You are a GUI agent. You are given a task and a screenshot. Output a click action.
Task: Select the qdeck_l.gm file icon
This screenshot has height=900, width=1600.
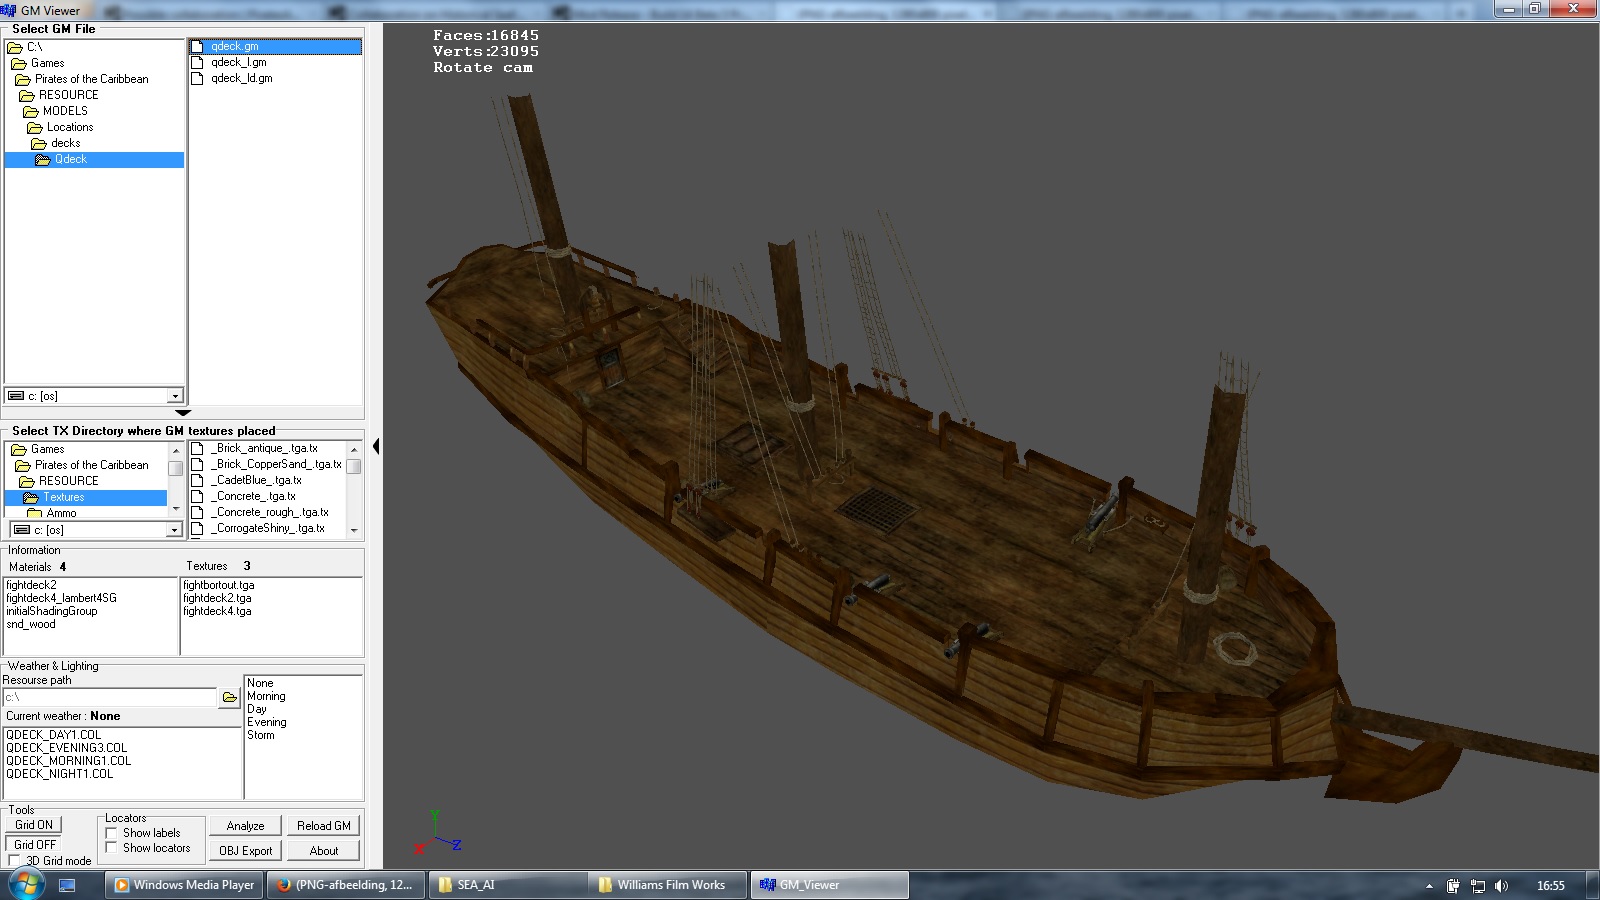pyautogui.click(x=198, y=62)
